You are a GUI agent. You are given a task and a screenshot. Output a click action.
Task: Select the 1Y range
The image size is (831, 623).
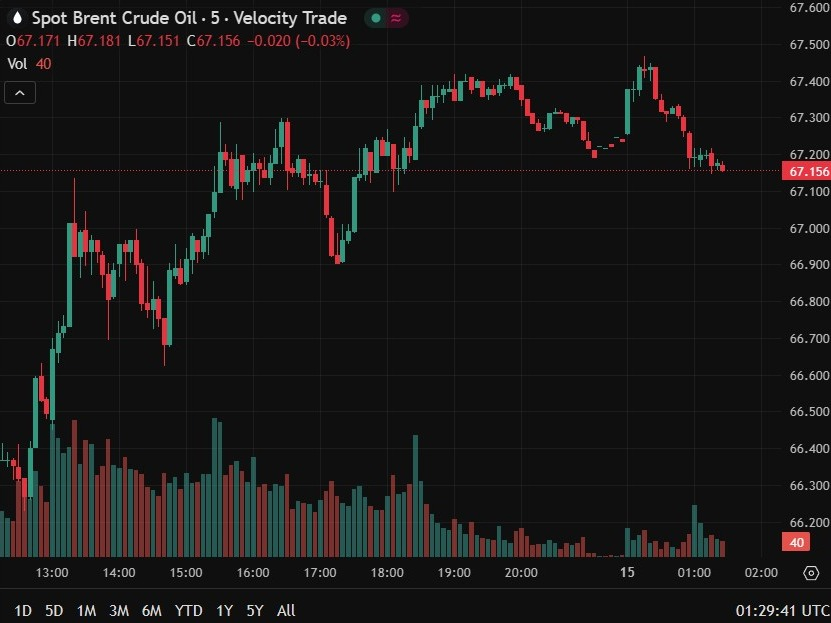point(225,611)
